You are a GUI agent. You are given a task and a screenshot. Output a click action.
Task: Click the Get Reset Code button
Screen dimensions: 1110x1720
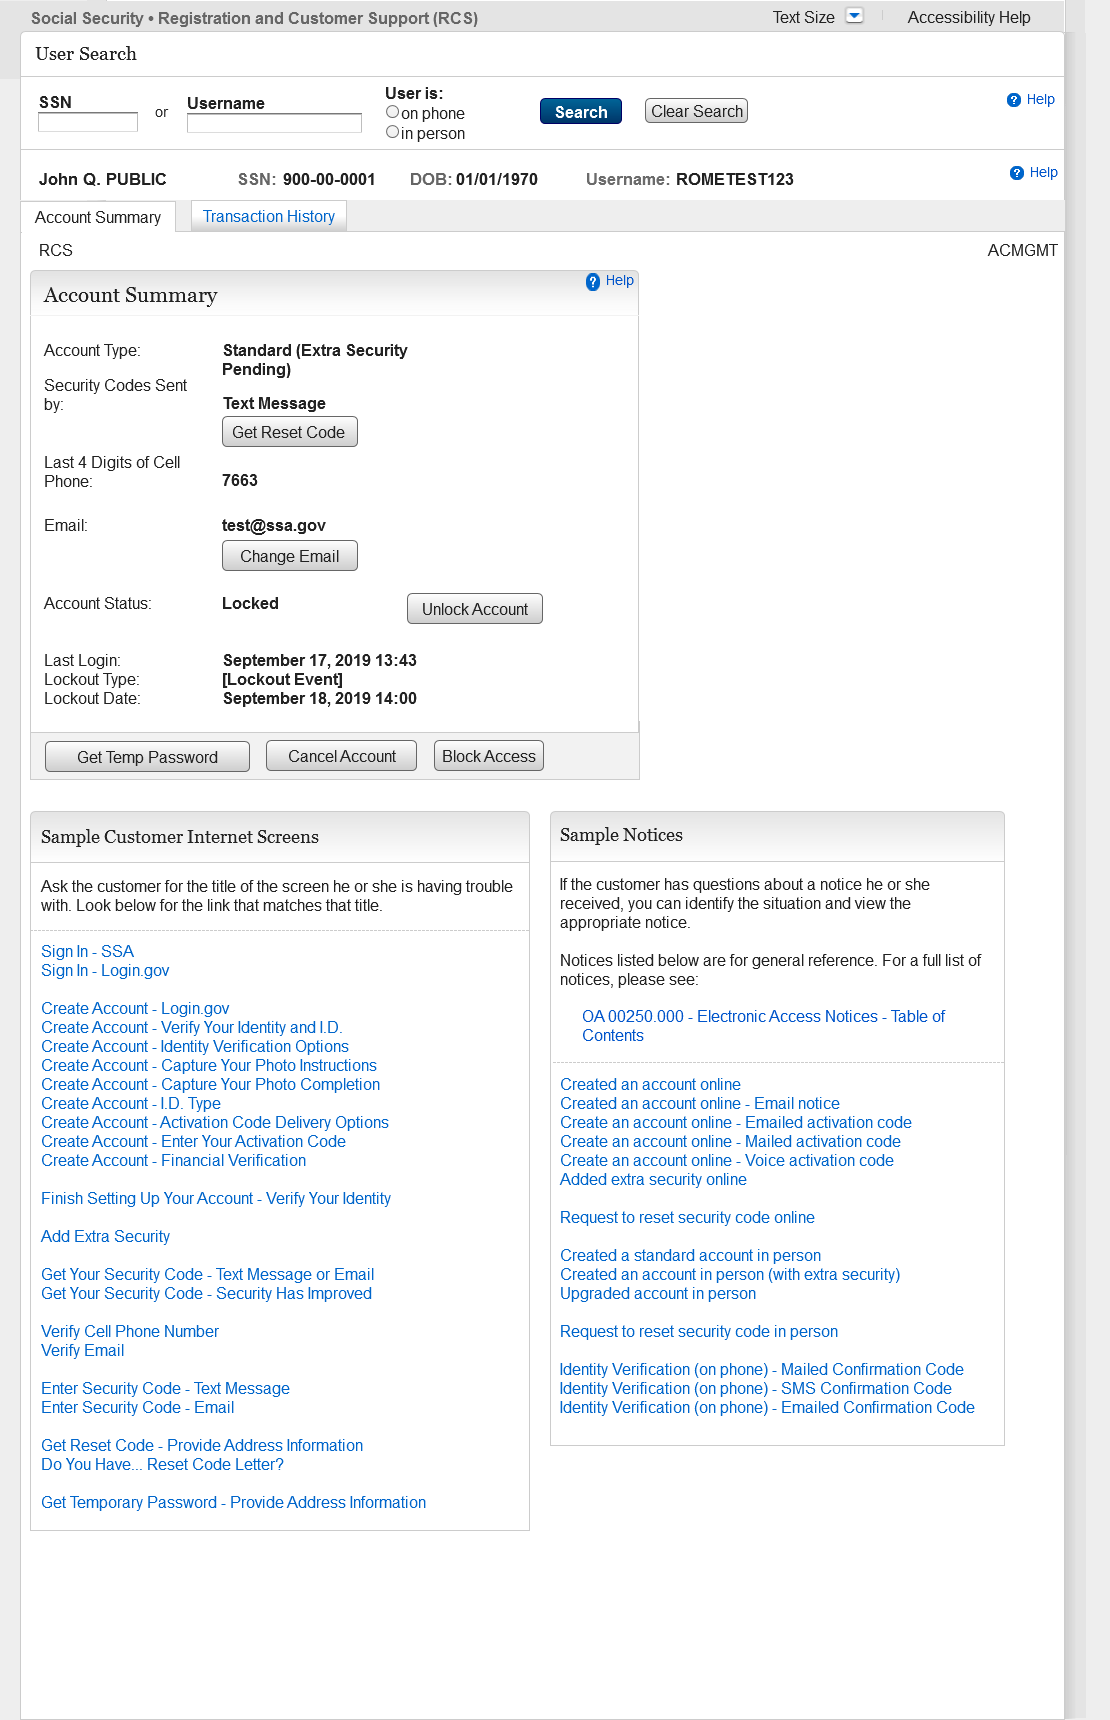[x=289, y=432]
